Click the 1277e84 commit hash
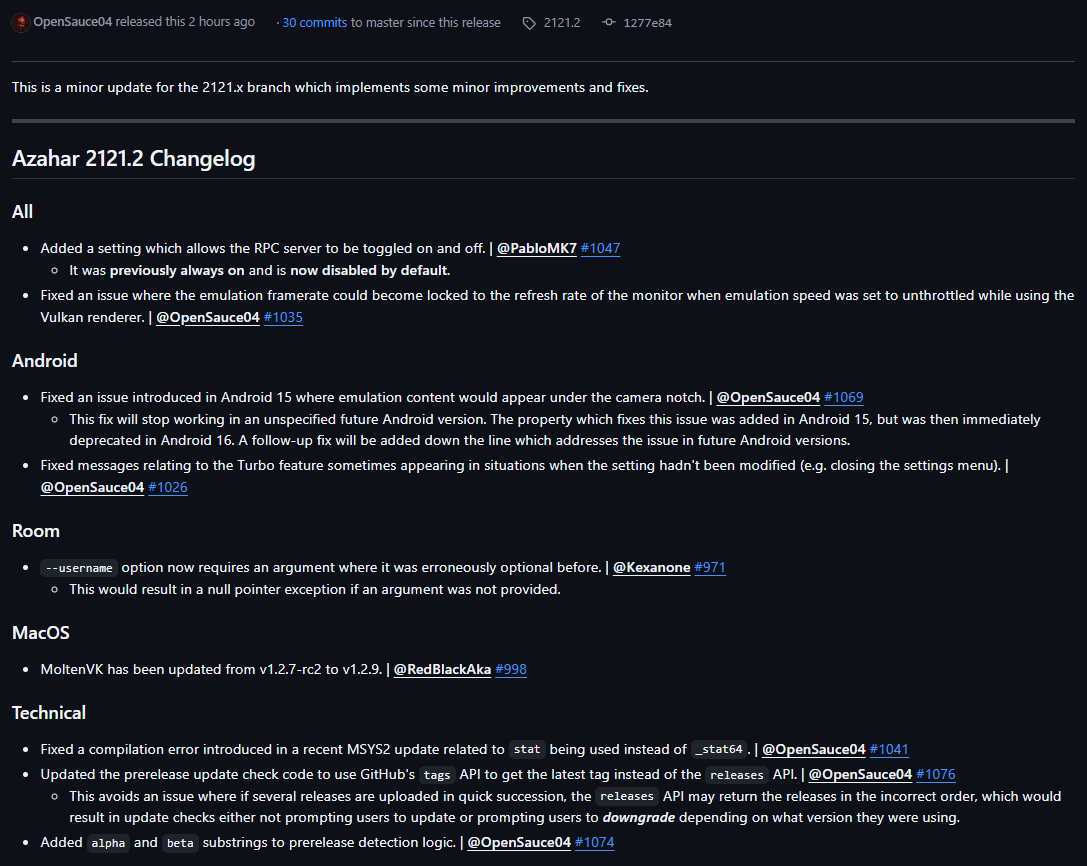This screenshot has height=866, width=1087. click(647, 23)
